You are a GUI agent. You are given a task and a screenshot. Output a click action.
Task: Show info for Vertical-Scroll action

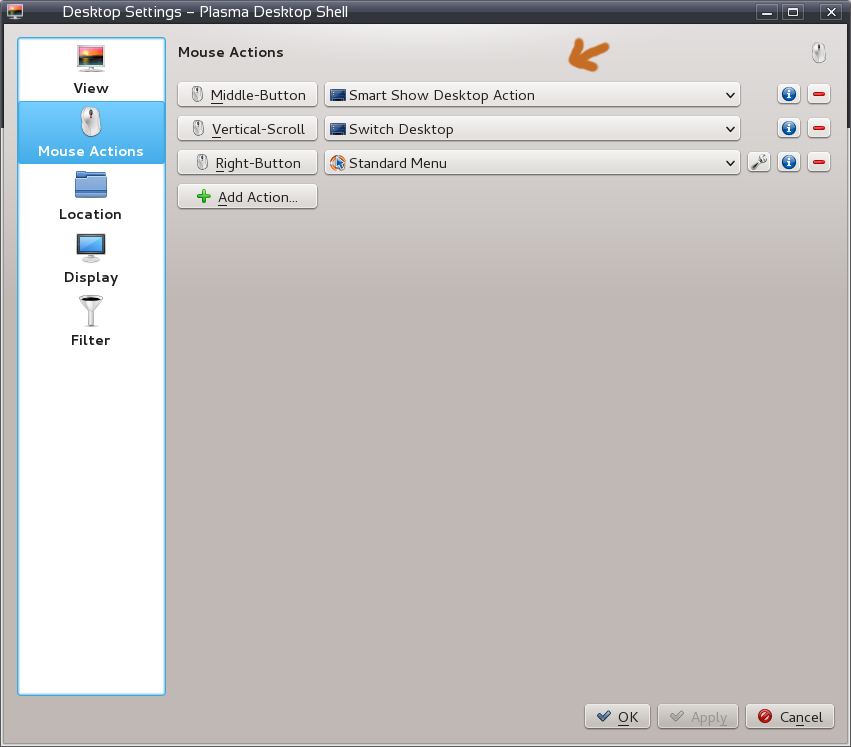click(789, 128)
